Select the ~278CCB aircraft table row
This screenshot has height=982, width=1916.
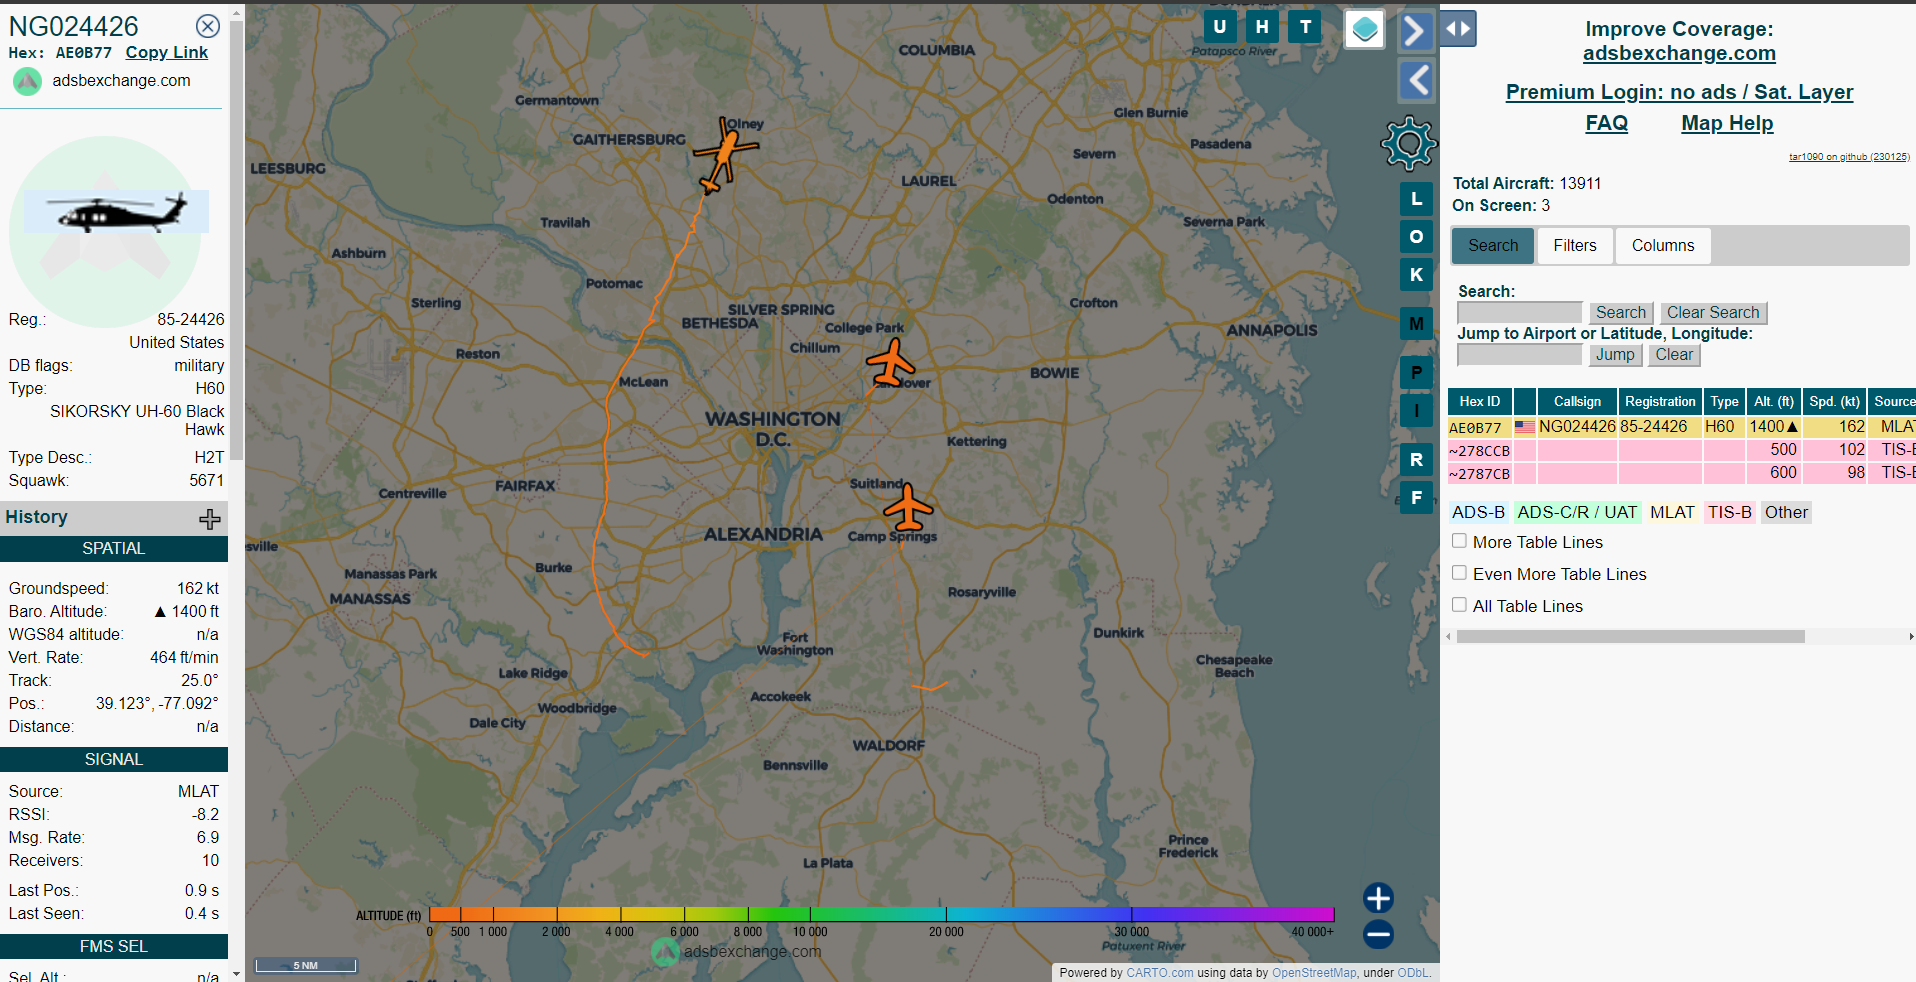[x=1682, y=450]
